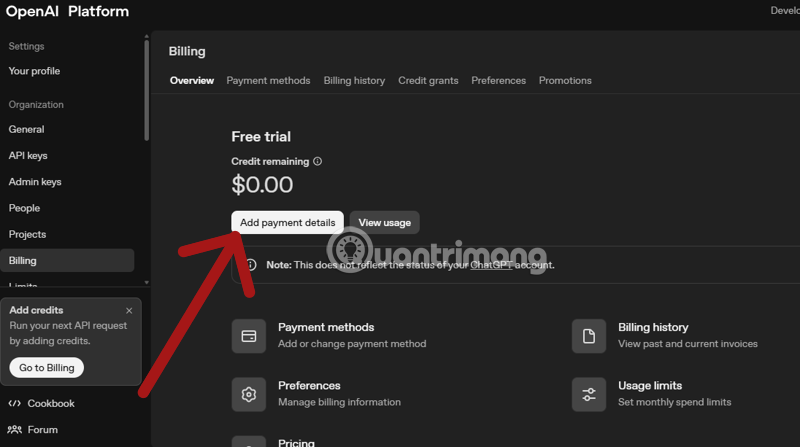Open the Credit grants tab

coord(428,81)
